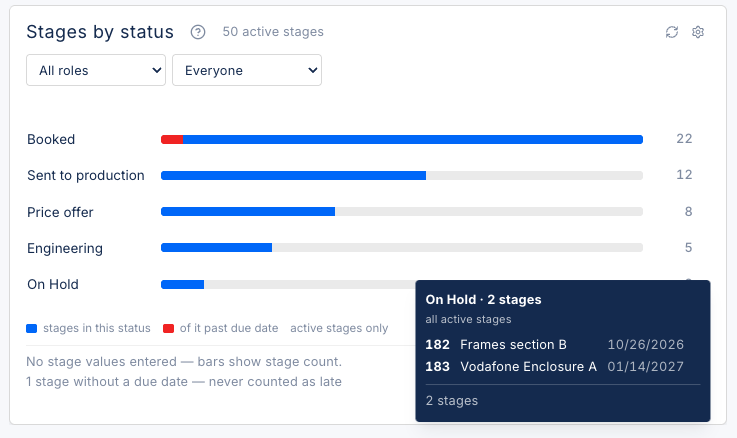
Task: Click the due date 01/14/2027
Action: (x=645, y=367)
